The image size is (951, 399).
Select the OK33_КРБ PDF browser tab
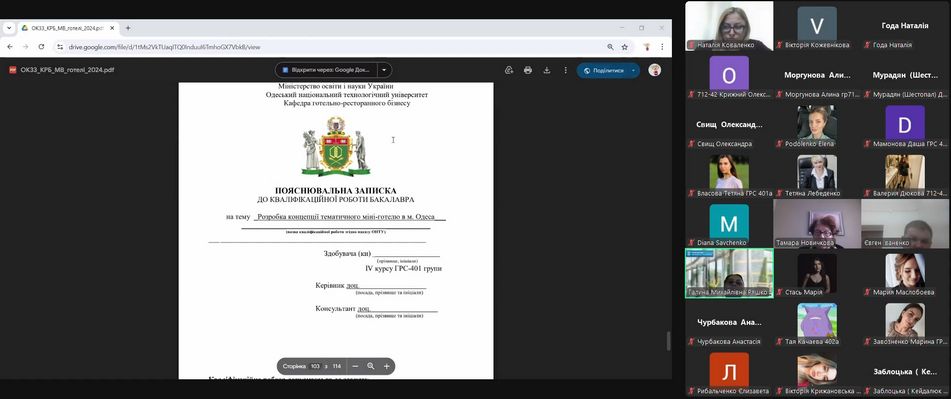click(68, 28)
